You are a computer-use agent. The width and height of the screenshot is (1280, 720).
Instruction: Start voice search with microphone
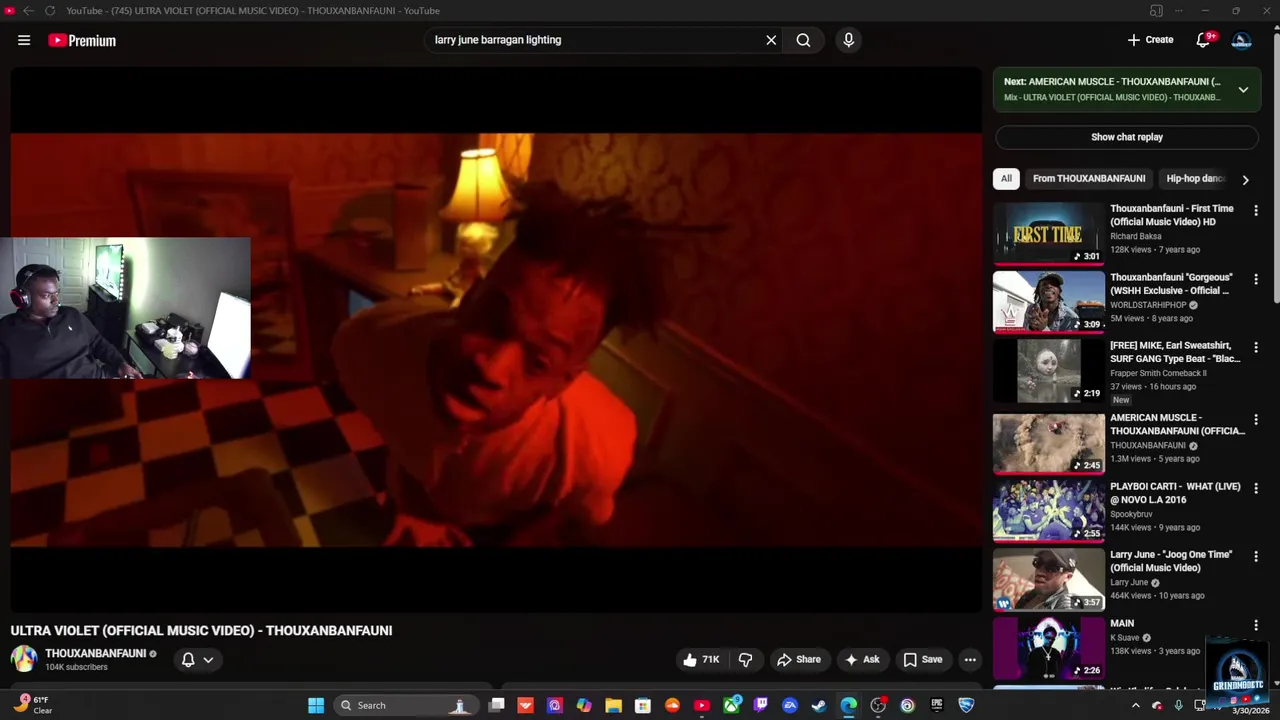click(x=848, y=40)
